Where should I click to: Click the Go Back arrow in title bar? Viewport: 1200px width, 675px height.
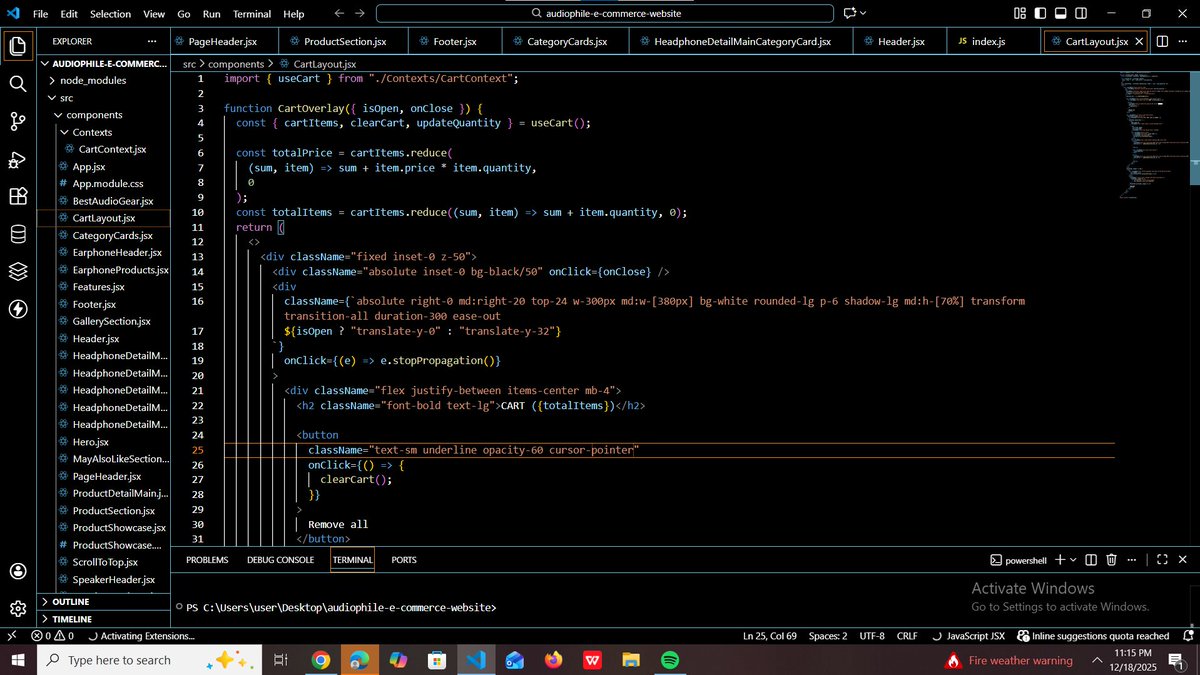coord(338,13)
